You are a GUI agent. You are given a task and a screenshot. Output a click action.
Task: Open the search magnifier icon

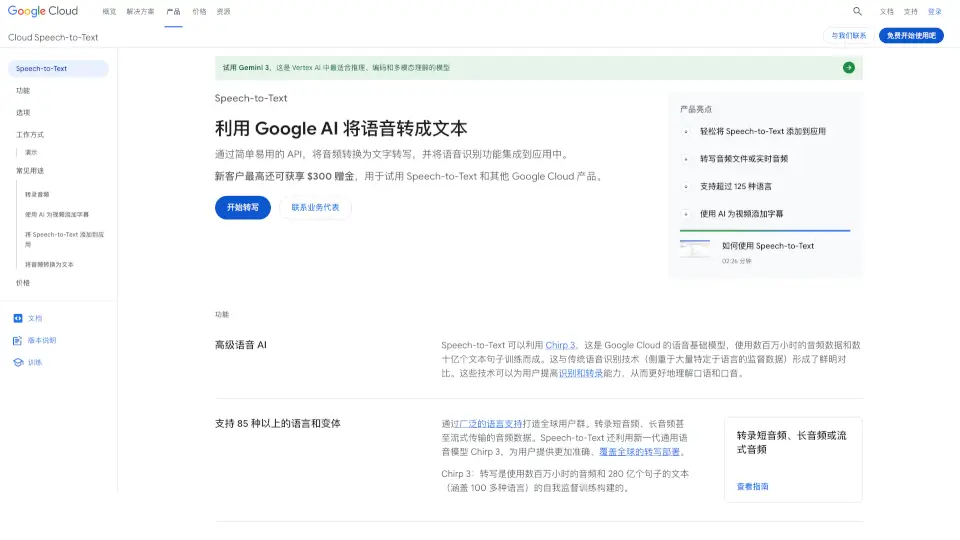(x=857, y=11)
